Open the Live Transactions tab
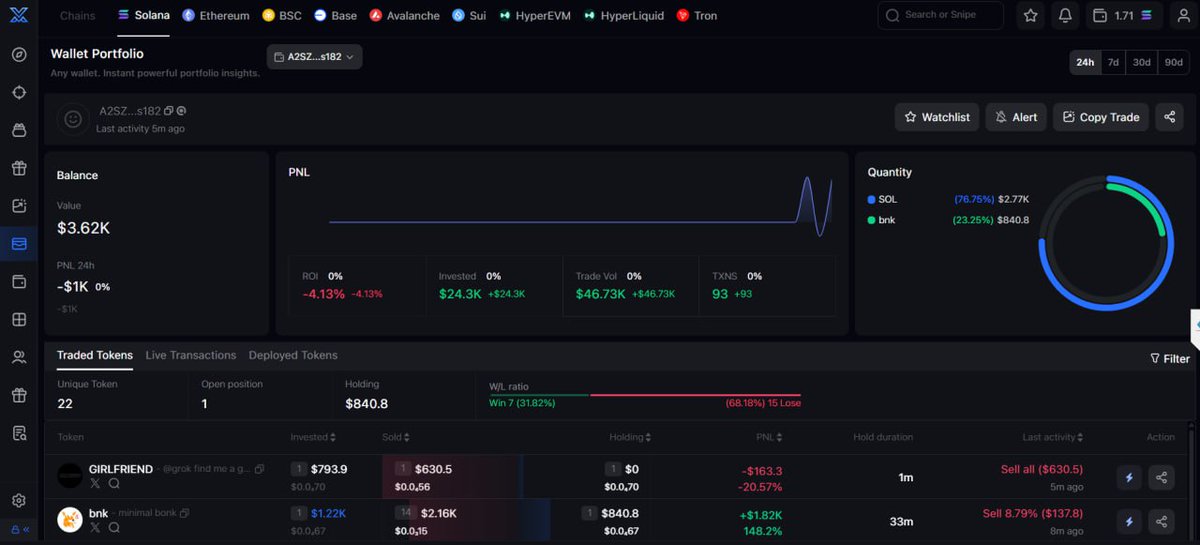This screenshot has width=1200, height=545. (191, 355)
